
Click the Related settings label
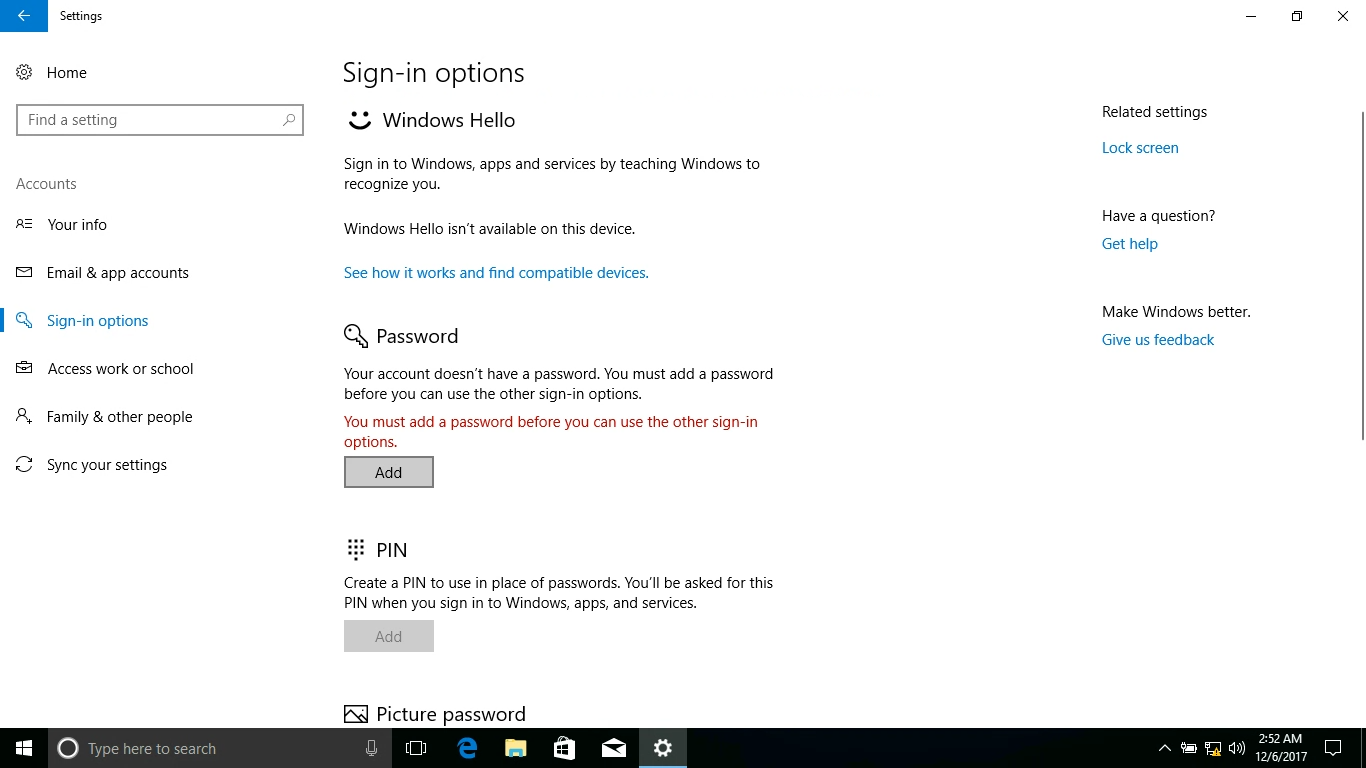(1154, 112)
